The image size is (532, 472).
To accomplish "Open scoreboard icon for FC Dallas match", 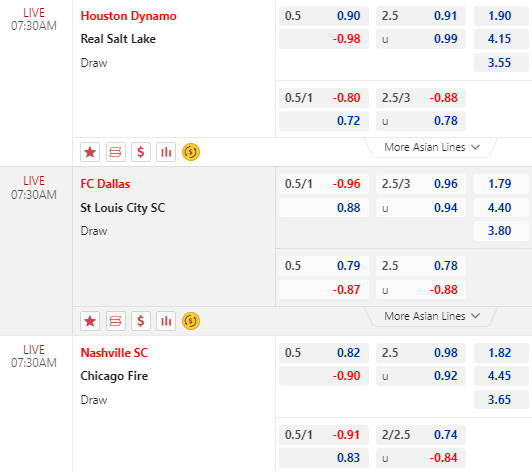I will [x=115, y=321].
